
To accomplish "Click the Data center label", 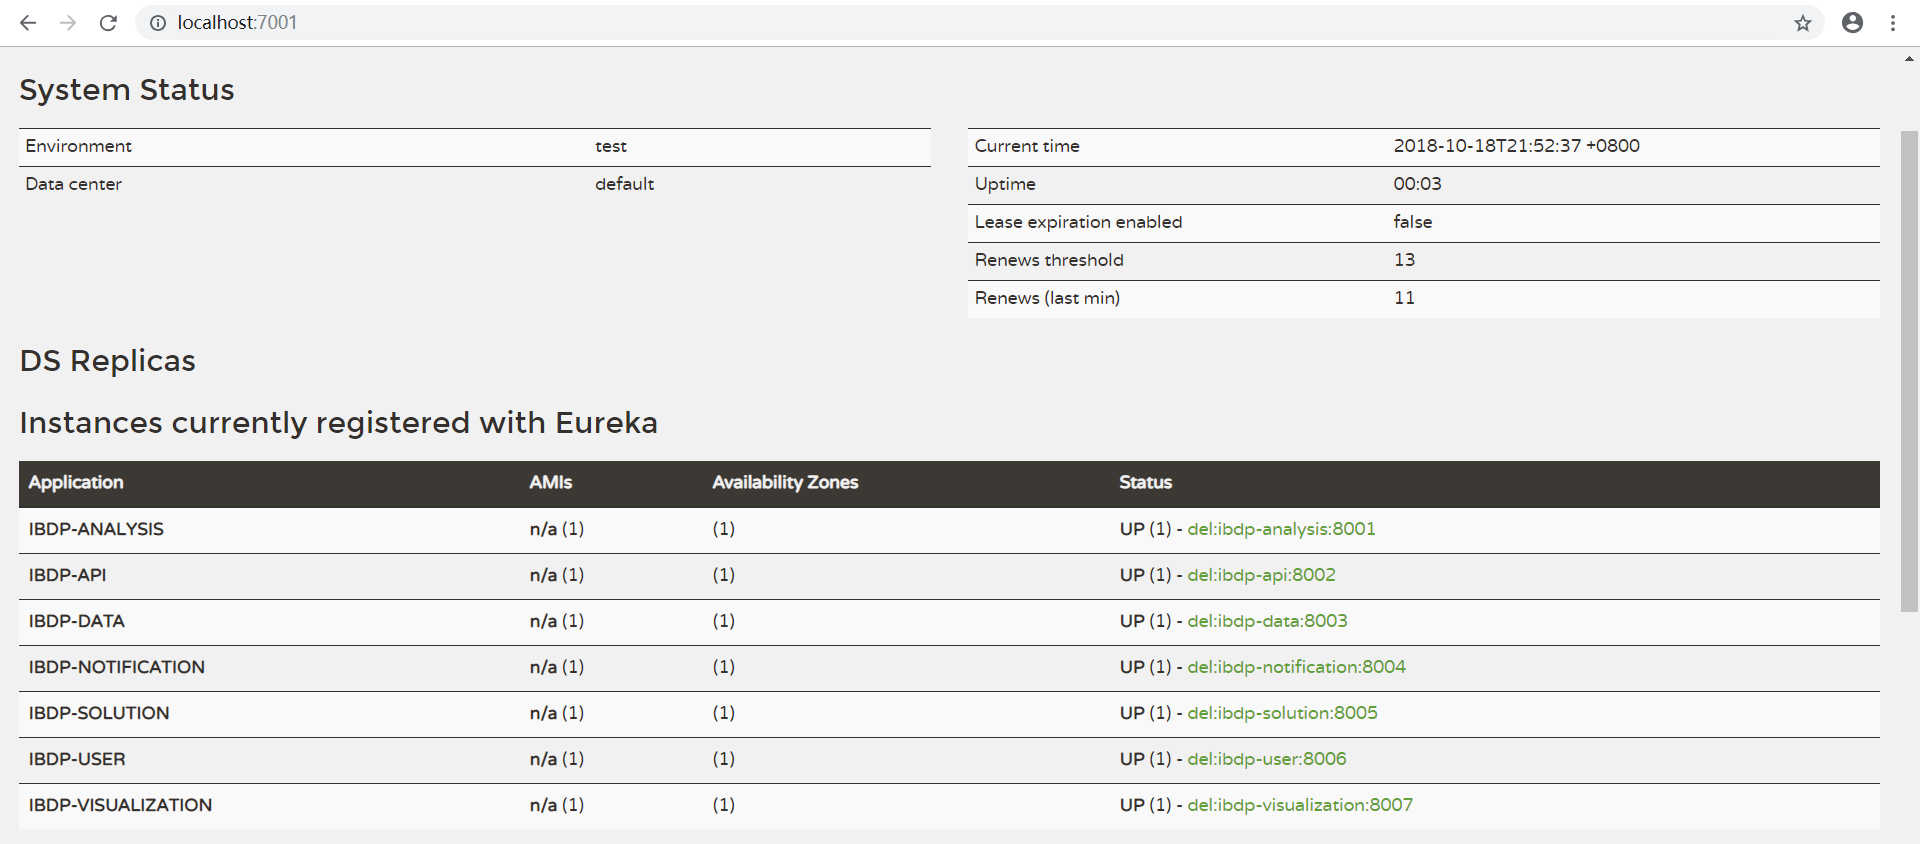I will pos(73,184).
